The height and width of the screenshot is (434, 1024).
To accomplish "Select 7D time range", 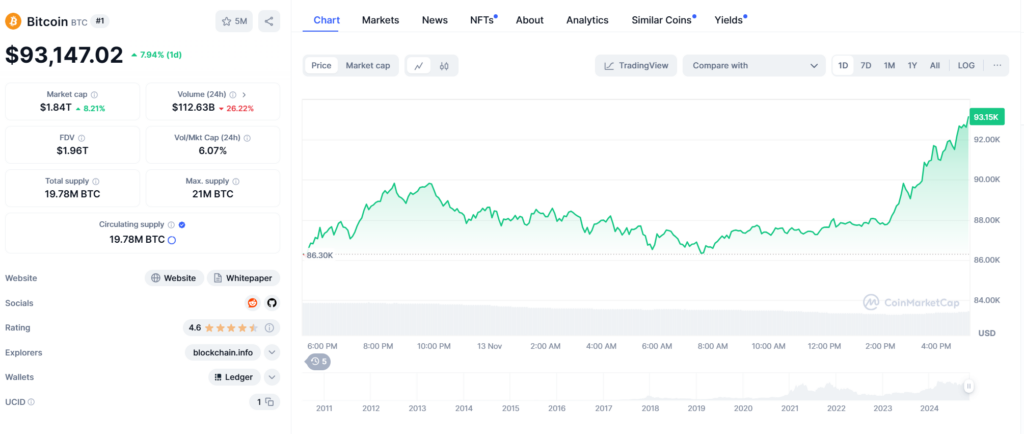I will (865, 65).
